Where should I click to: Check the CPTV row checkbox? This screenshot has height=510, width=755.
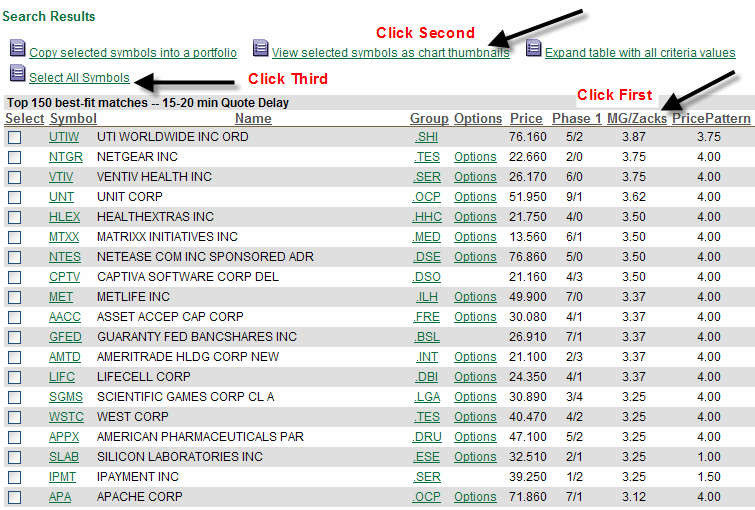14,277
